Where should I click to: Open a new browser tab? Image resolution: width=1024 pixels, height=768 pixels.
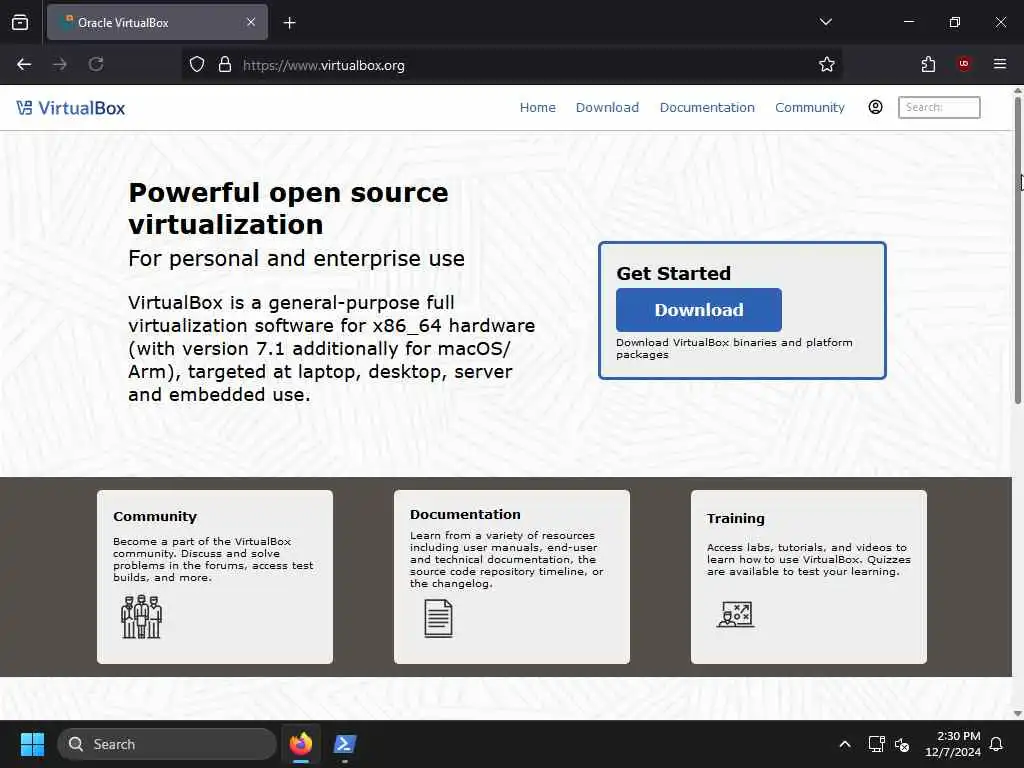click(290, 23)
